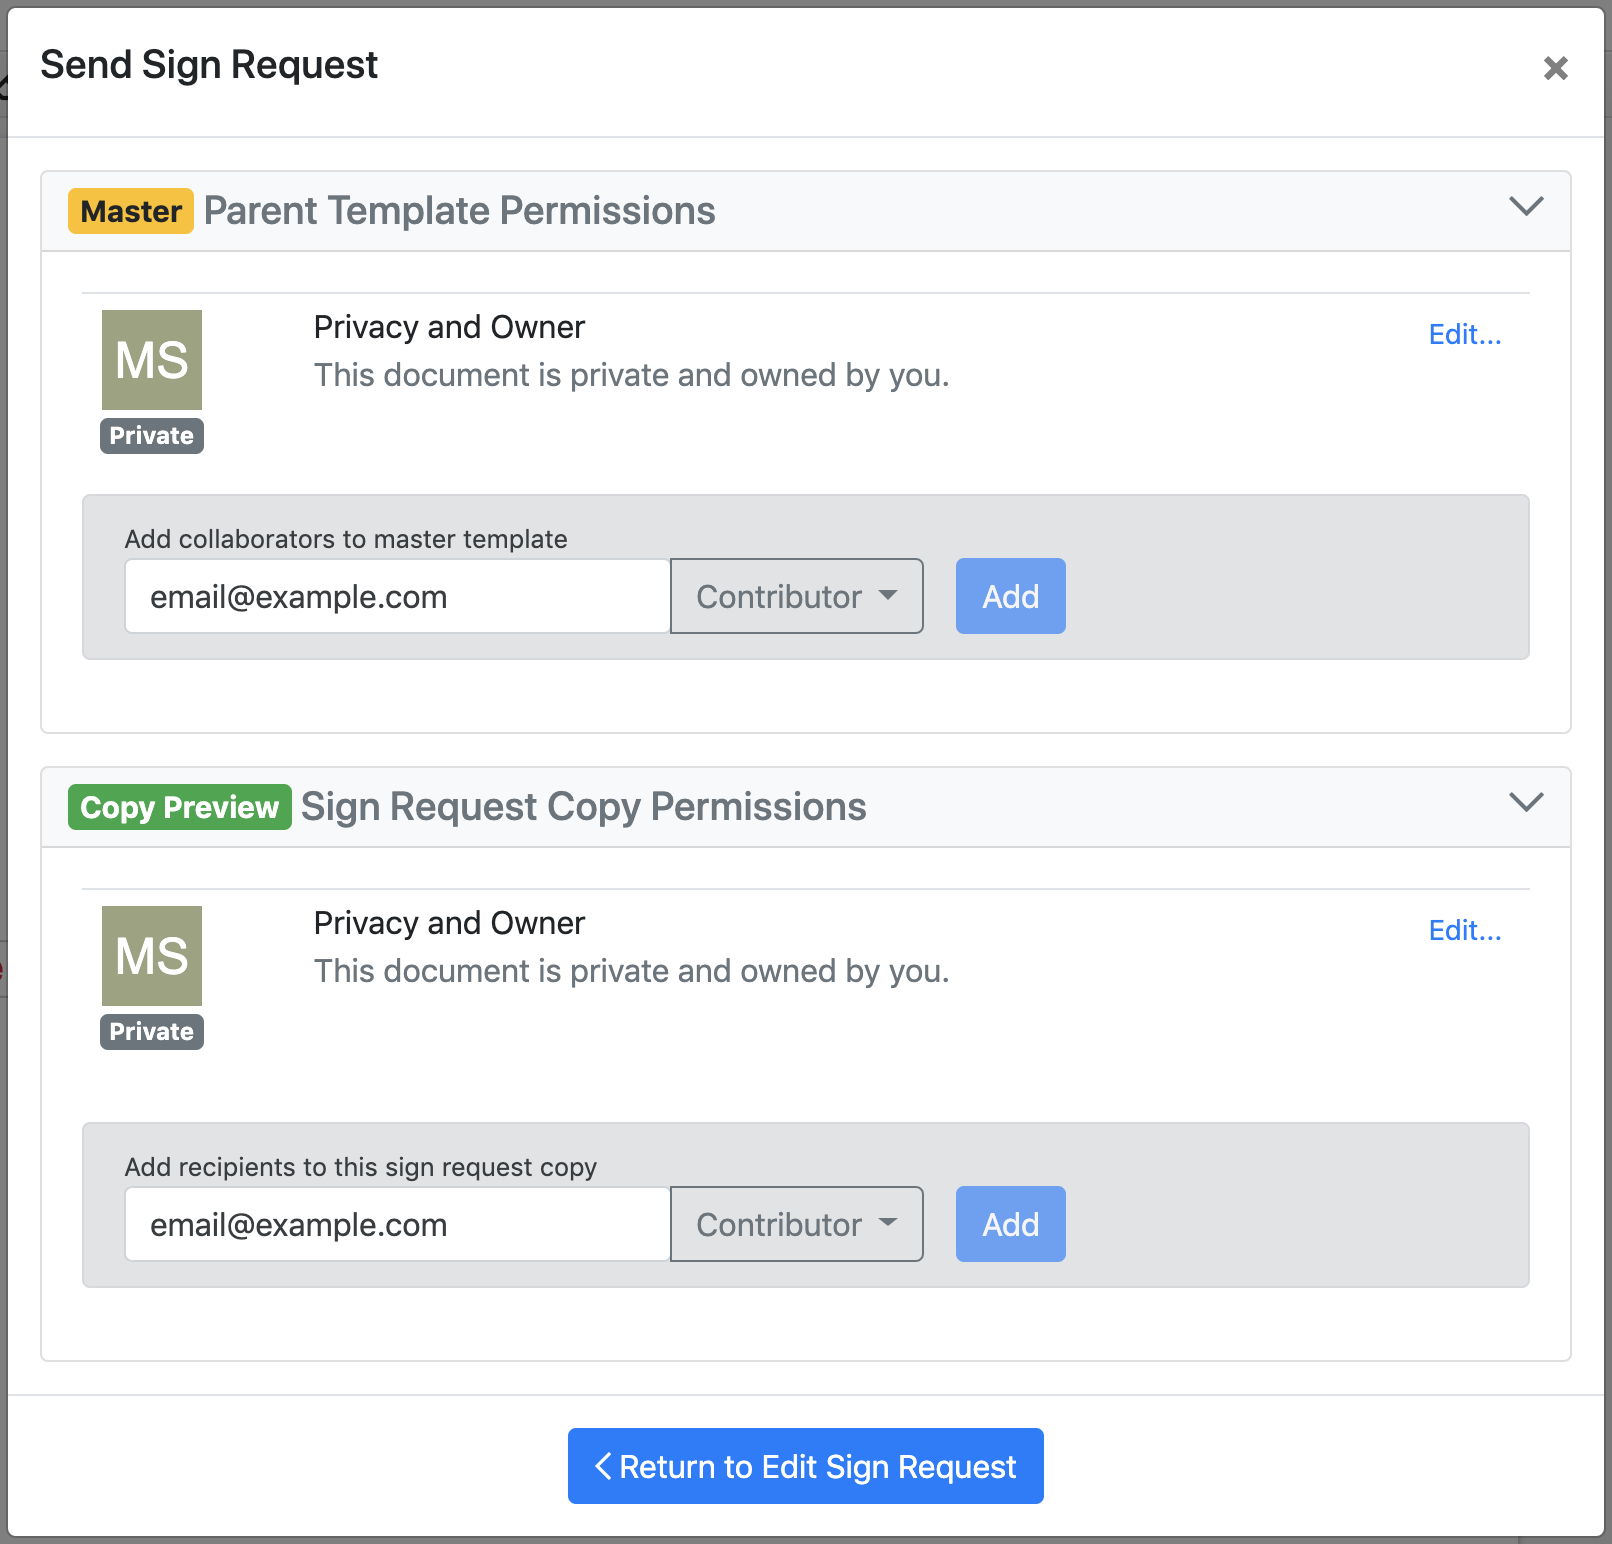Click the MS avatar in master template
Image resolution: width=1612 pixels, height=1544 pixels.
point(152,360)
